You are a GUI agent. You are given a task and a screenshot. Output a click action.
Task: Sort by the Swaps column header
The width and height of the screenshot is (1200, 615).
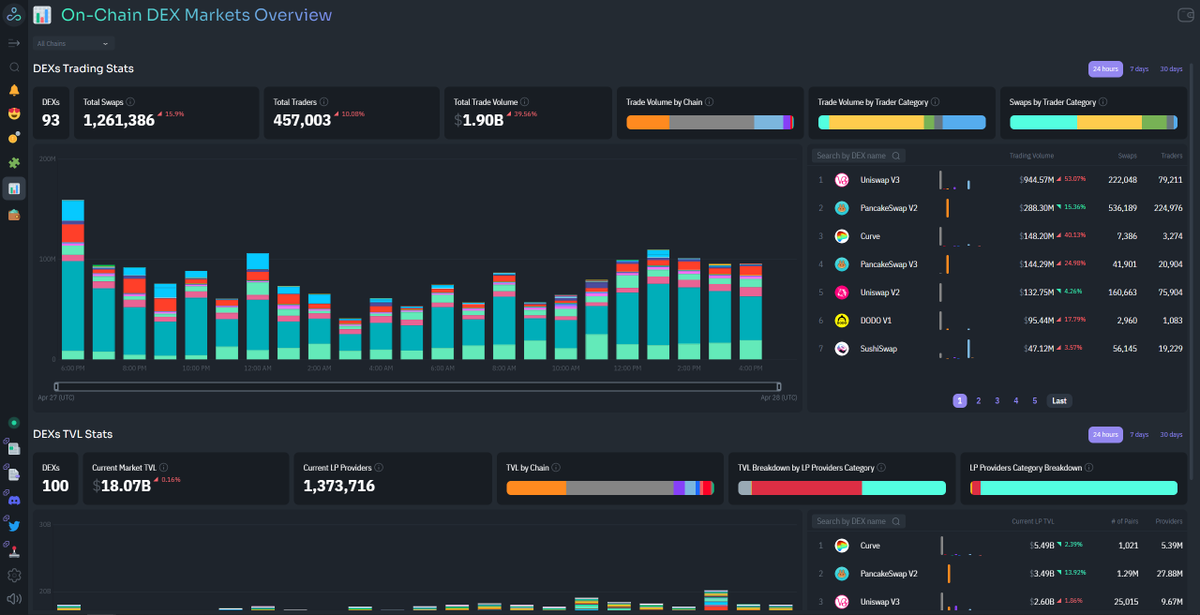pos(1127,156)
